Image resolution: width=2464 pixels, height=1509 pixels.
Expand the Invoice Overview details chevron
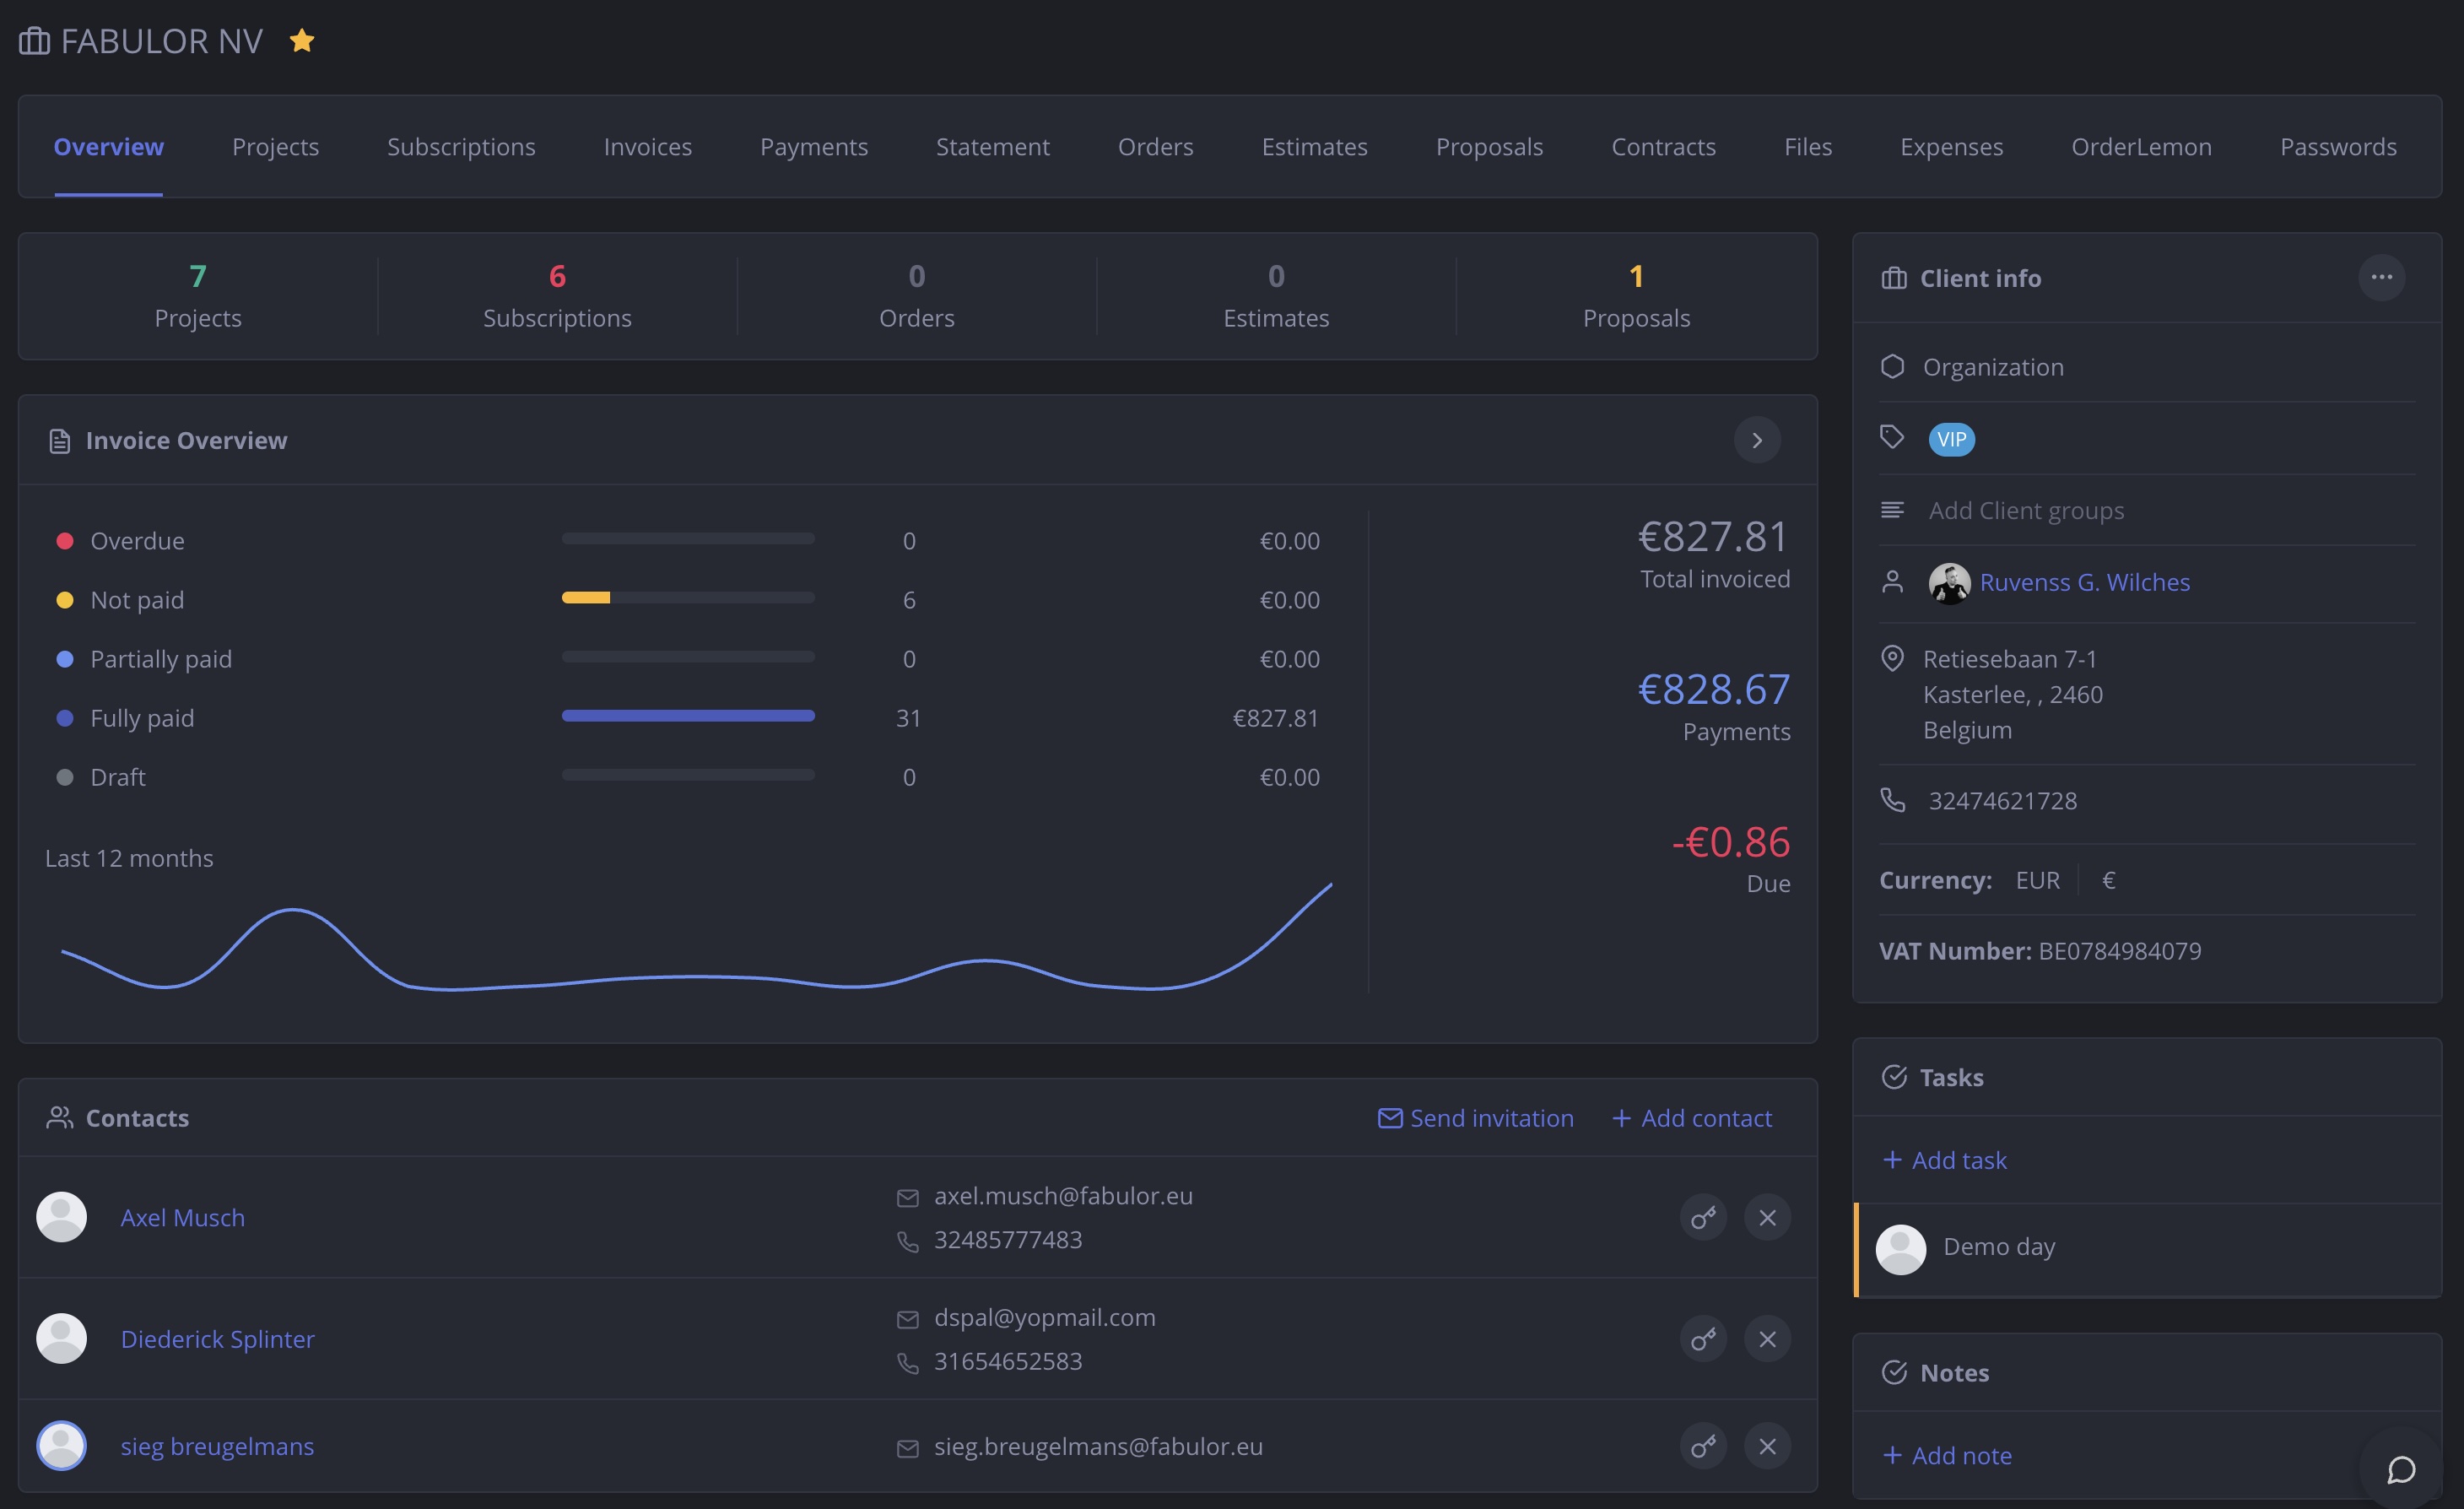pyautogui.click(x=1757, y=440)
